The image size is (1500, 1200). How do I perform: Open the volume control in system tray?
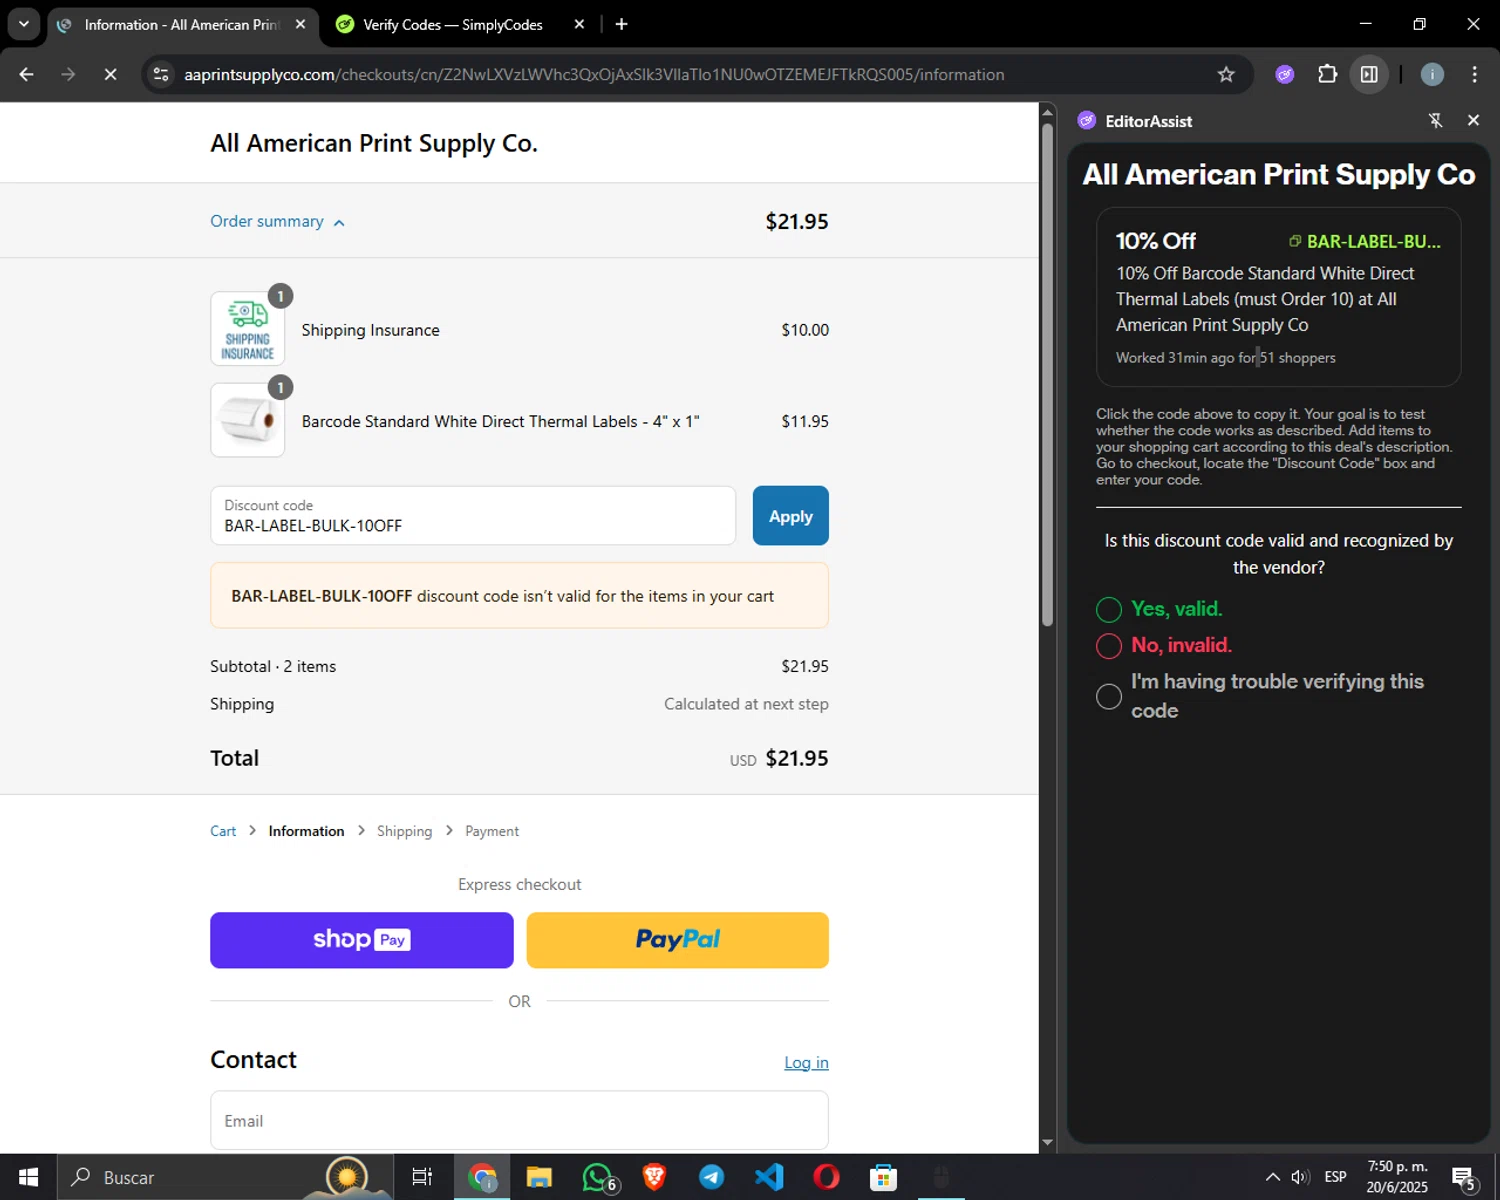[1300, 1177]
